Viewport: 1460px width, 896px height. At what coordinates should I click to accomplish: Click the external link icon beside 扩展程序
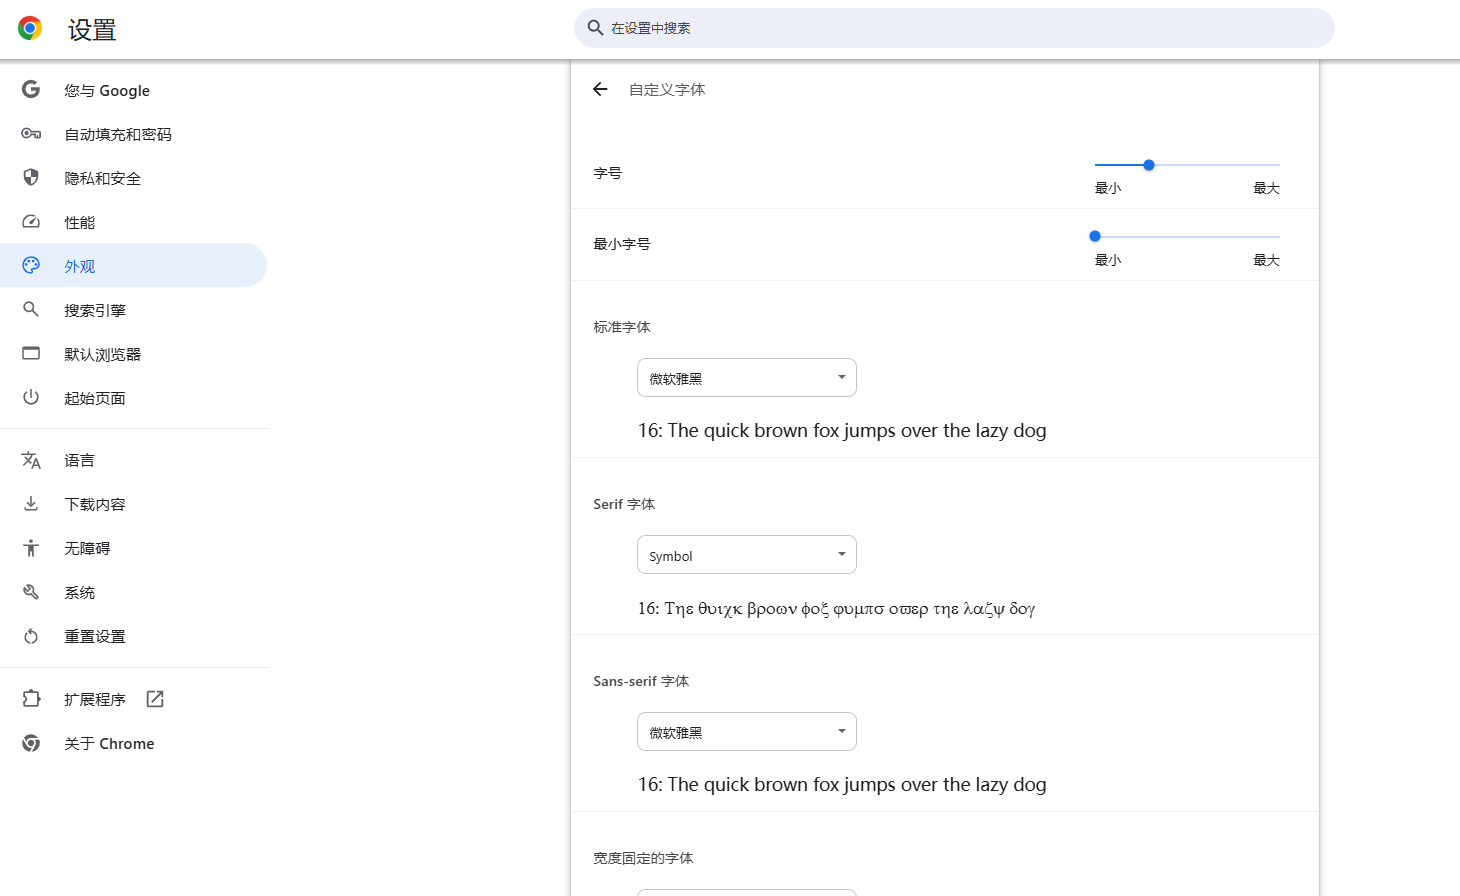tap(155, 699)
